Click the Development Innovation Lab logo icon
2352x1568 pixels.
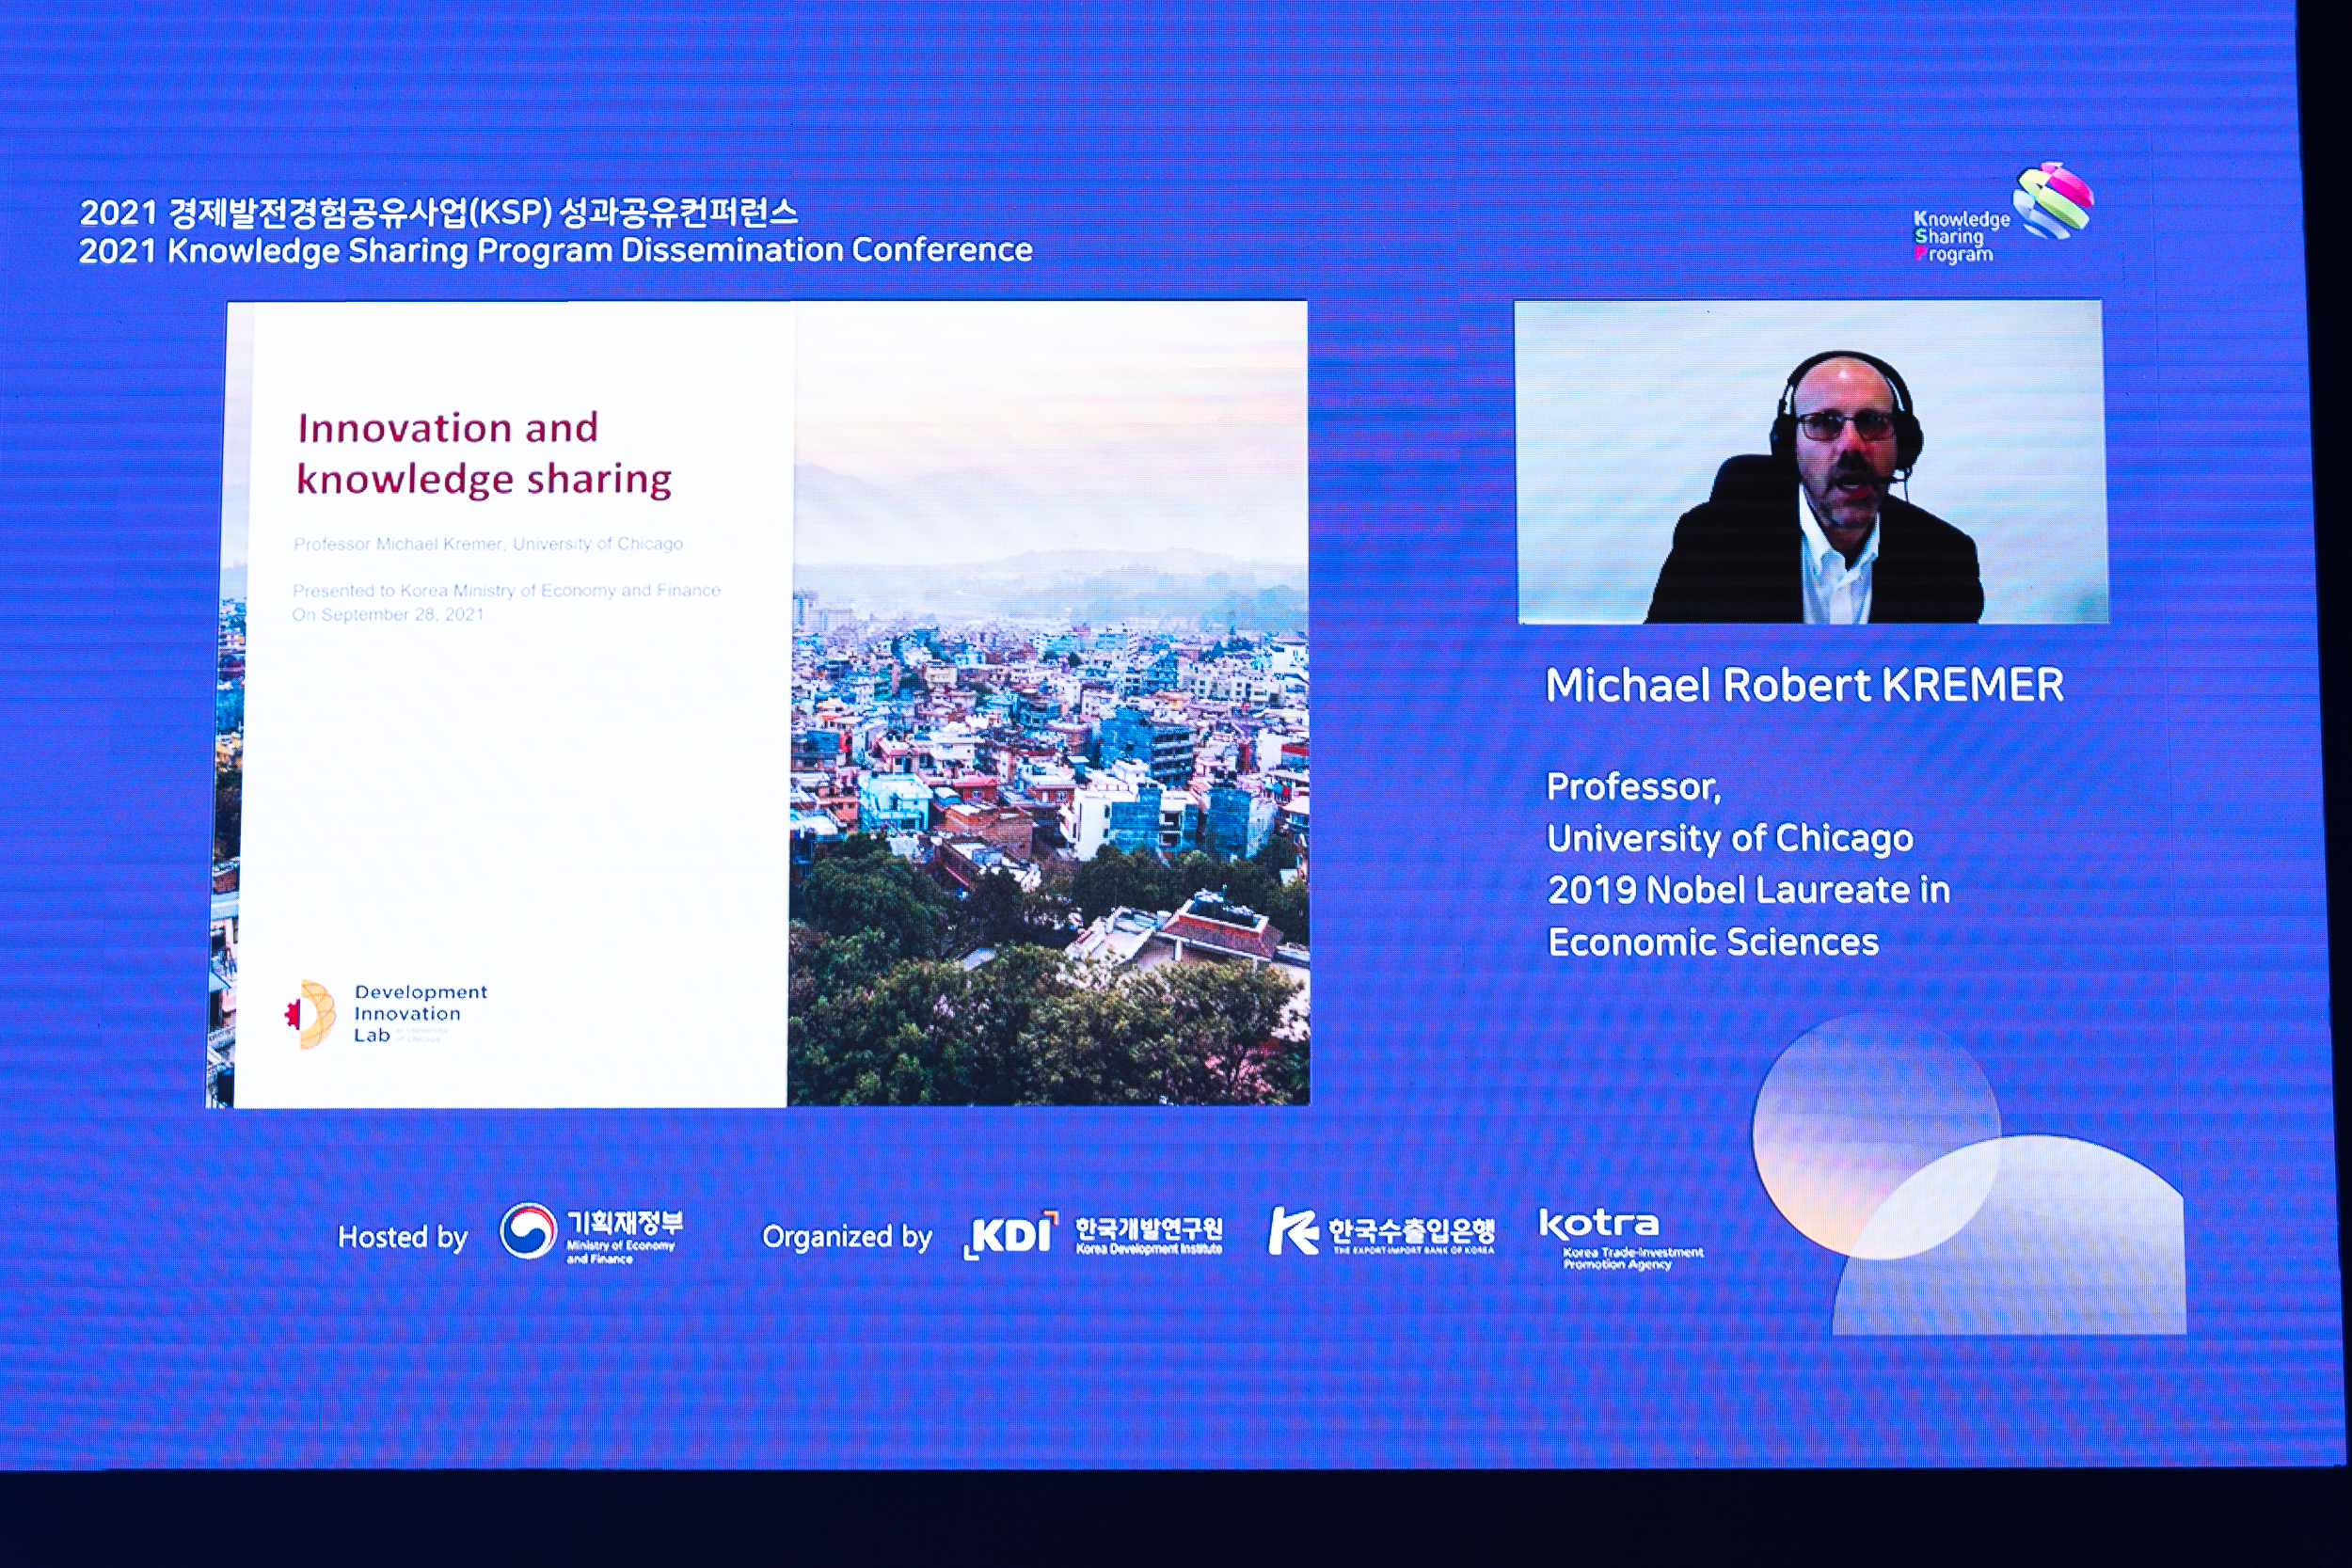pyautogui.click(x=311, y=1014)
